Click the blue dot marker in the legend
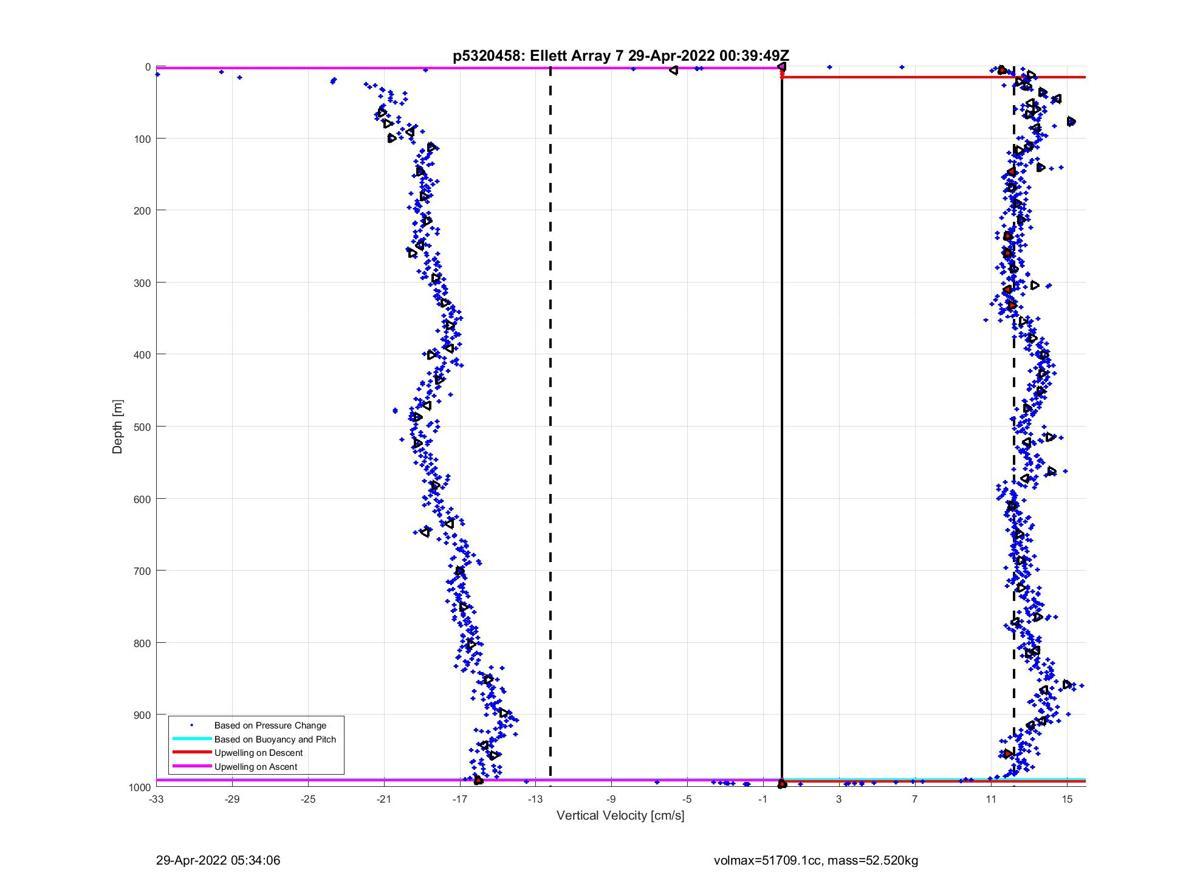Viewport: 1200px width, 885px height. (x=191, y=725)
